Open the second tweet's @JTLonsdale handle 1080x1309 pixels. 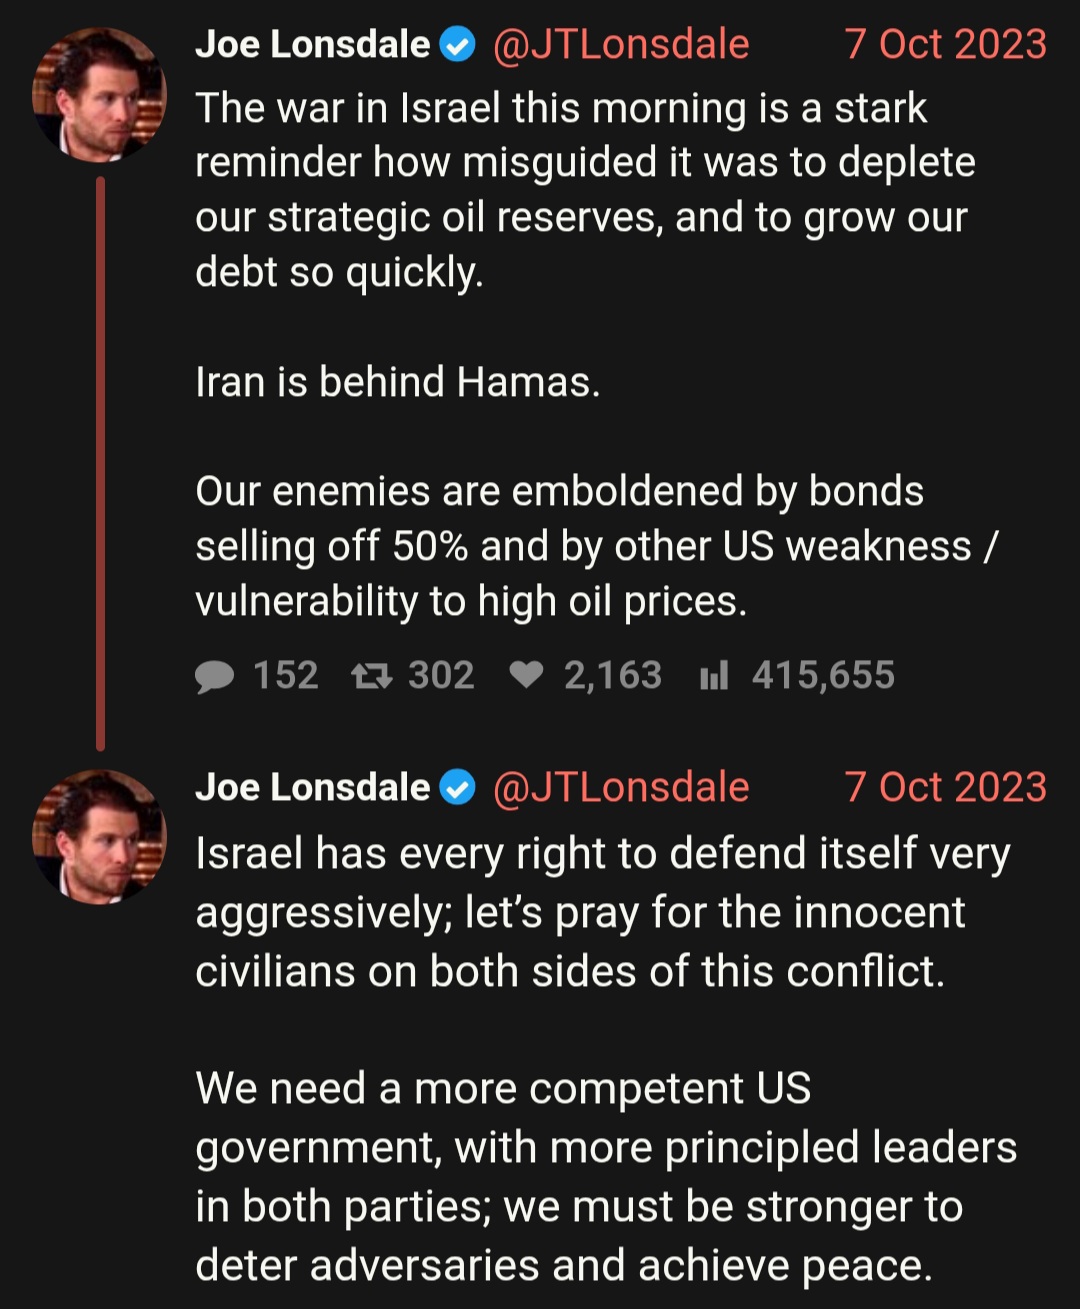click(621, 788)
